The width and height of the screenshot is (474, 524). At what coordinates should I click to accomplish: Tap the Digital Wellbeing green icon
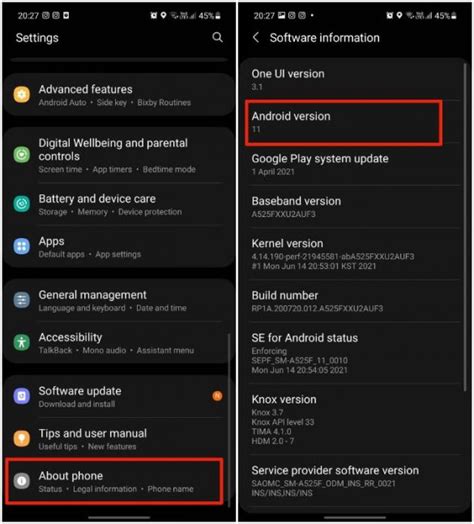pos(22,155)
